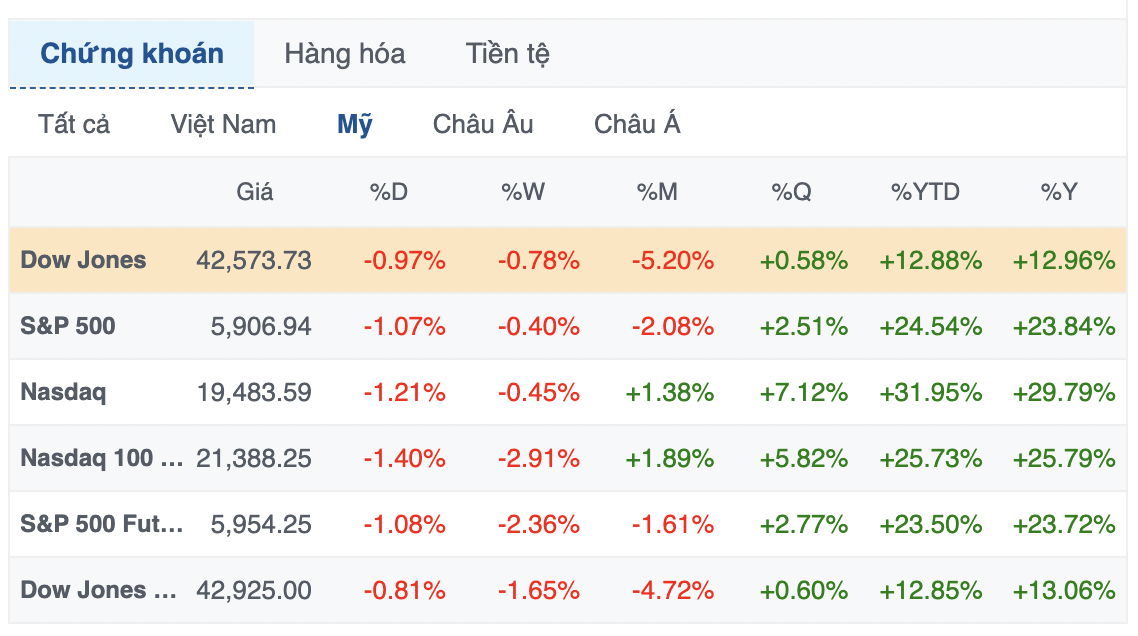Select the Việt Nam market filter
Viewport: 1138px width, 636px height.
point(223,124)
